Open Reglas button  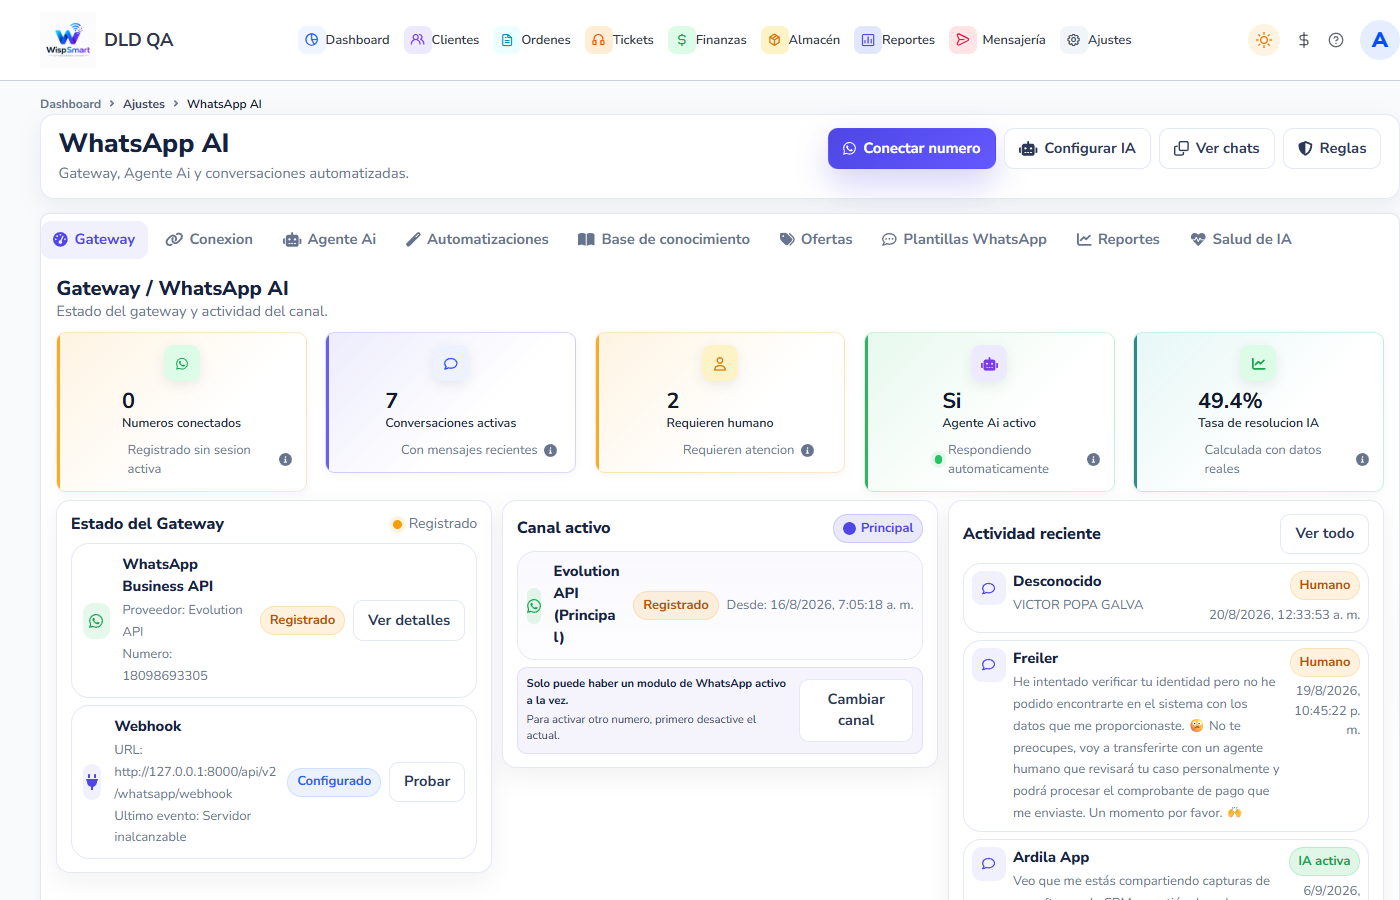point(1332,148)
